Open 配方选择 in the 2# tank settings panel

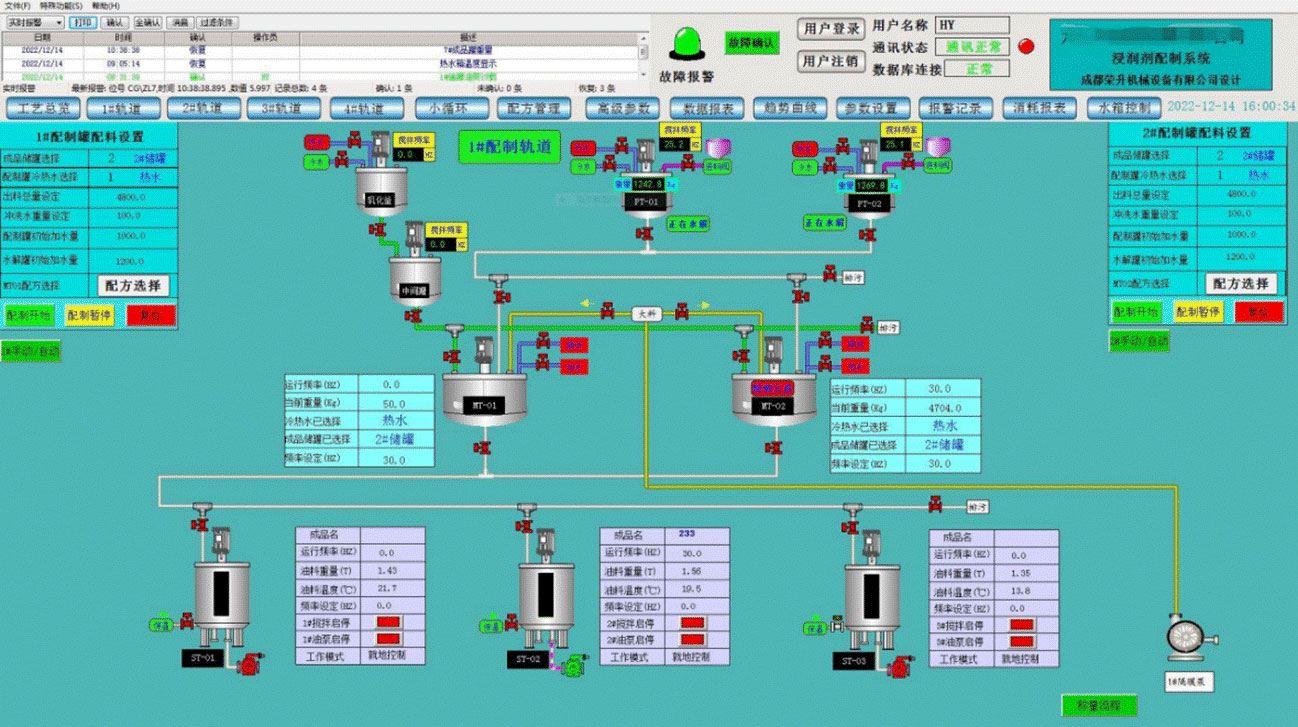[x=1240, y=284]
